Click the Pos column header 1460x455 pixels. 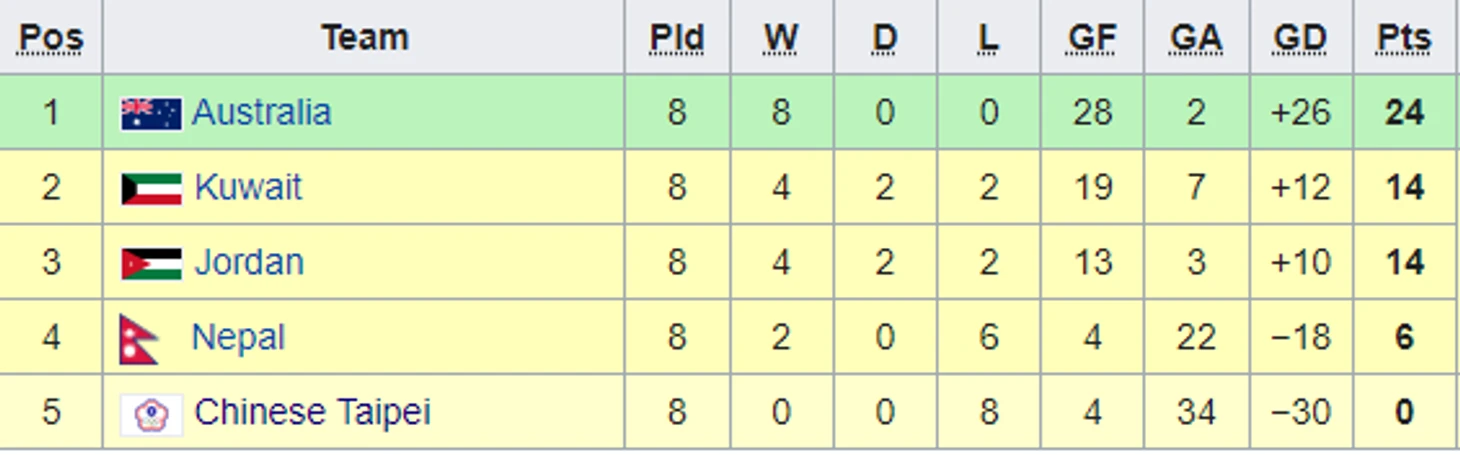pyautogui.click(x=51, y=38)
